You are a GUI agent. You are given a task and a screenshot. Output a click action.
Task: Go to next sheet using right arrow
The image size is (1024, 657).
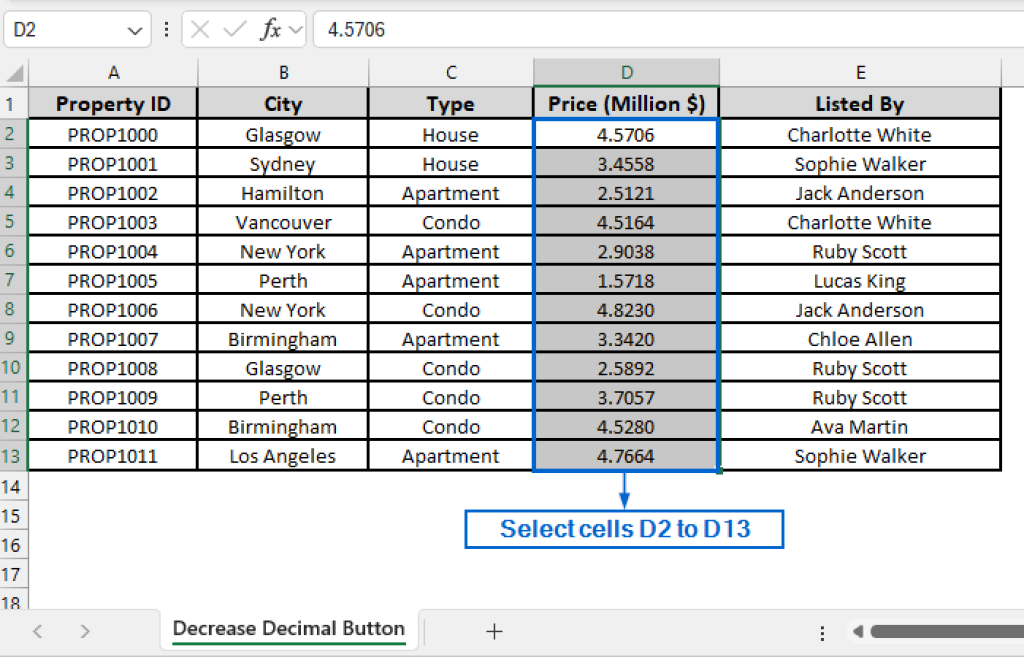coord(85,631)
